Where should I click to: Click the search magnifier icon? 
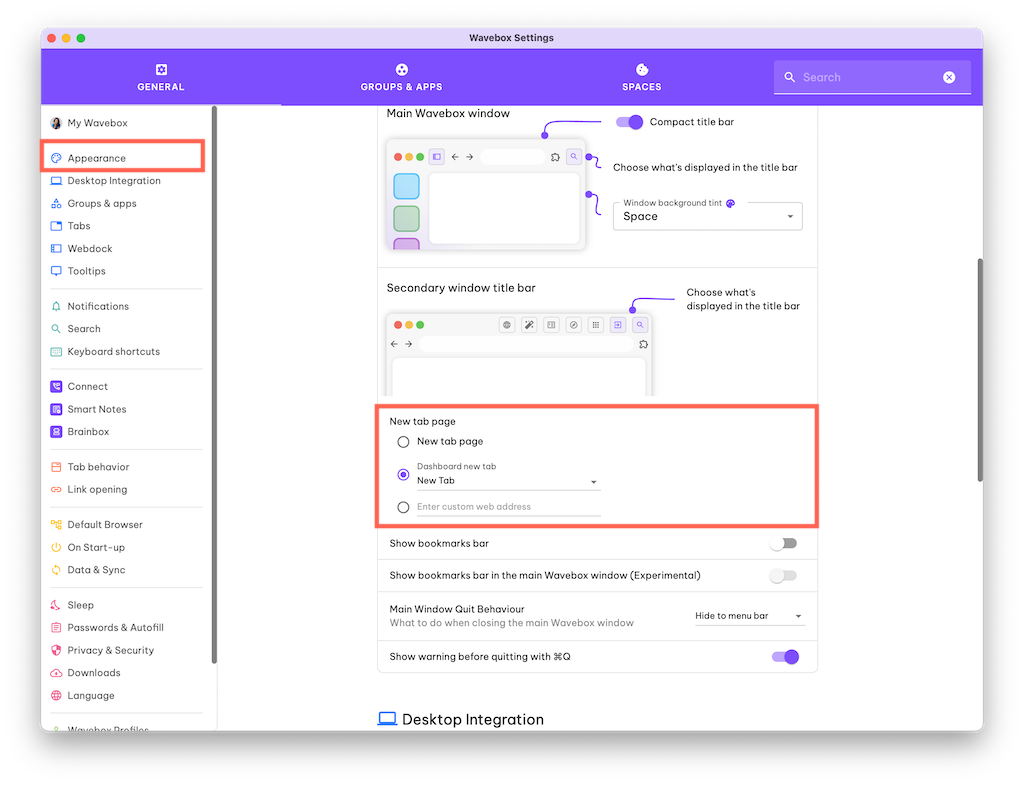click(x=790, y=77)
